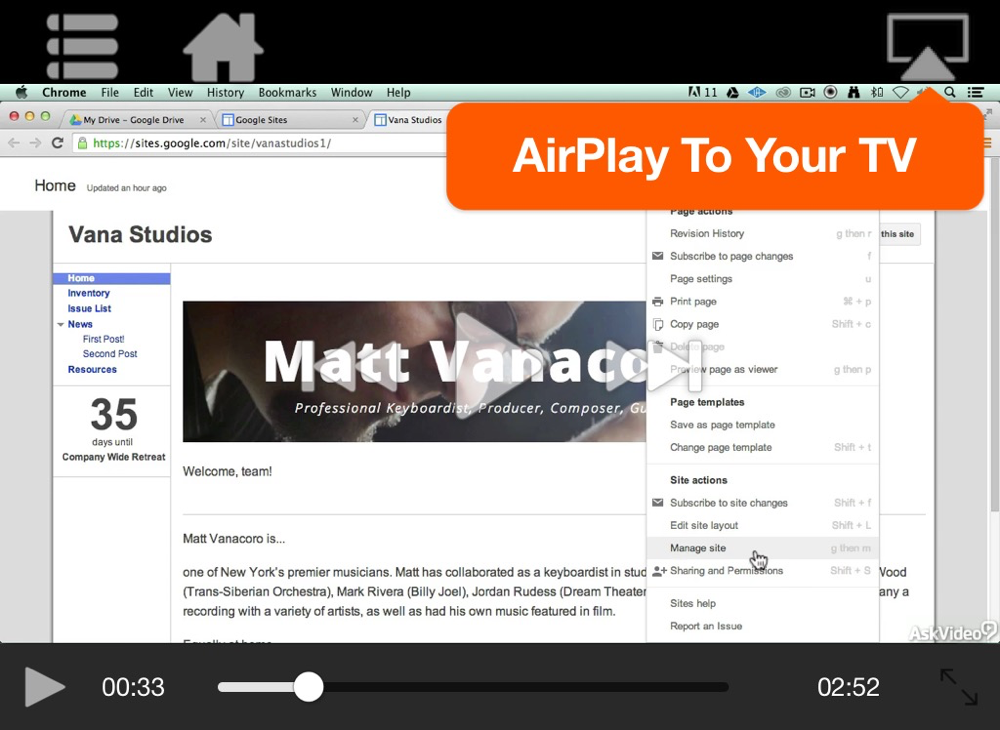Select Sites help menu item
Screen dimensions: 1000x730
coord(763,603)
